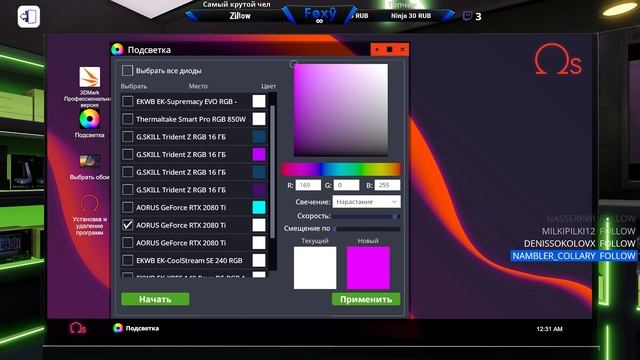The width and height of the screenshot is (640, 360).
Task: Check the EKWB EK-CoolStream SE 240 RGB checkbox
Action: [x=128, y=260]
